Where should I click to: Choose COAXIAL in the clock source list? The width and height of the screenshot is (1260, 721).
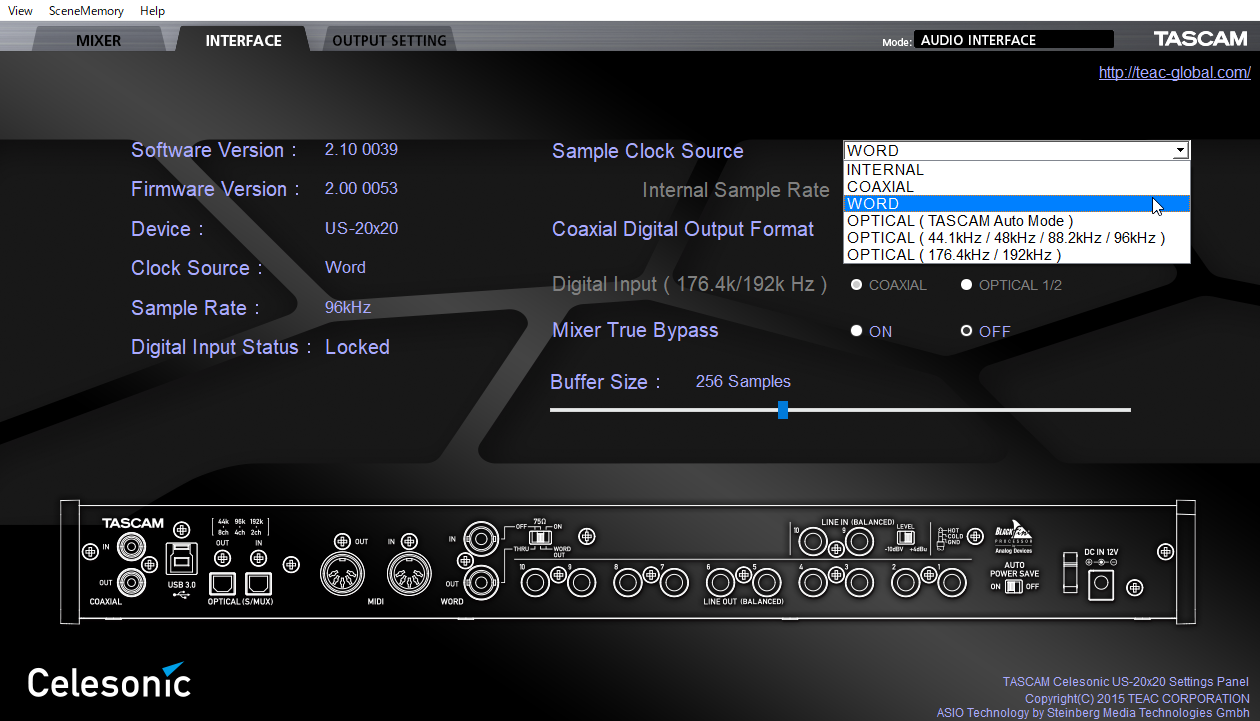pyautogui.click(x=1017, y=187)
